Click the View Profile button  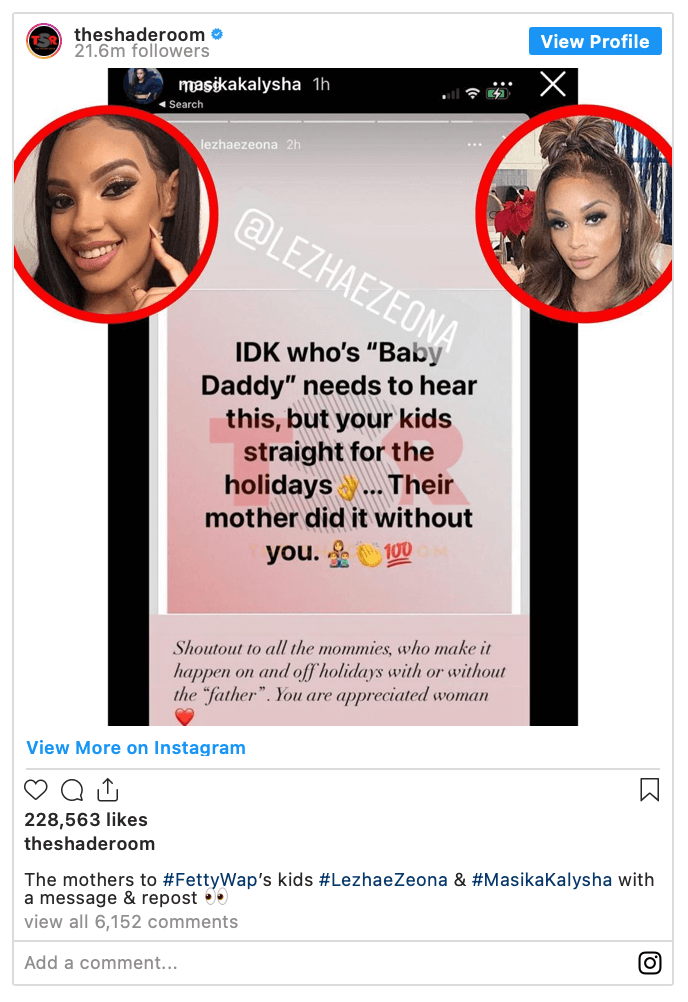(x=595, y=42)
